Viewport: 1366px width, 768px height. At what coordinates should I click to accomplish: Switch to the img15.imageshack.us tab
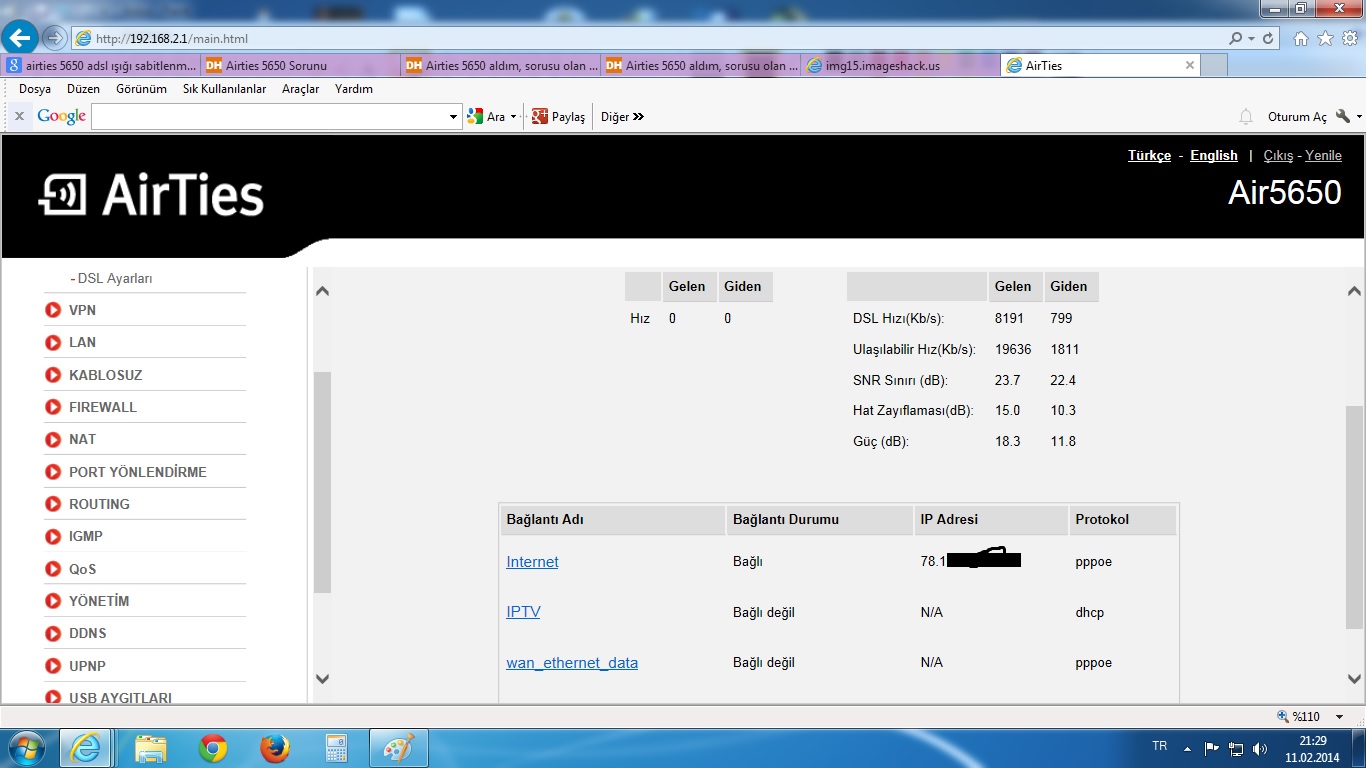900,66
